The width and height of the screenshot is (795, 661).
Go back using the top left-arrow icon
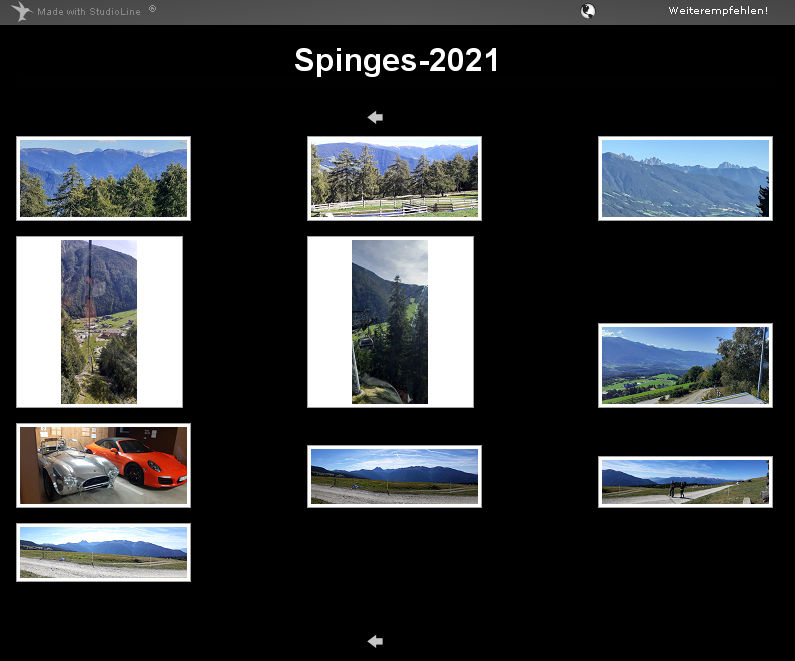(375, 117)
